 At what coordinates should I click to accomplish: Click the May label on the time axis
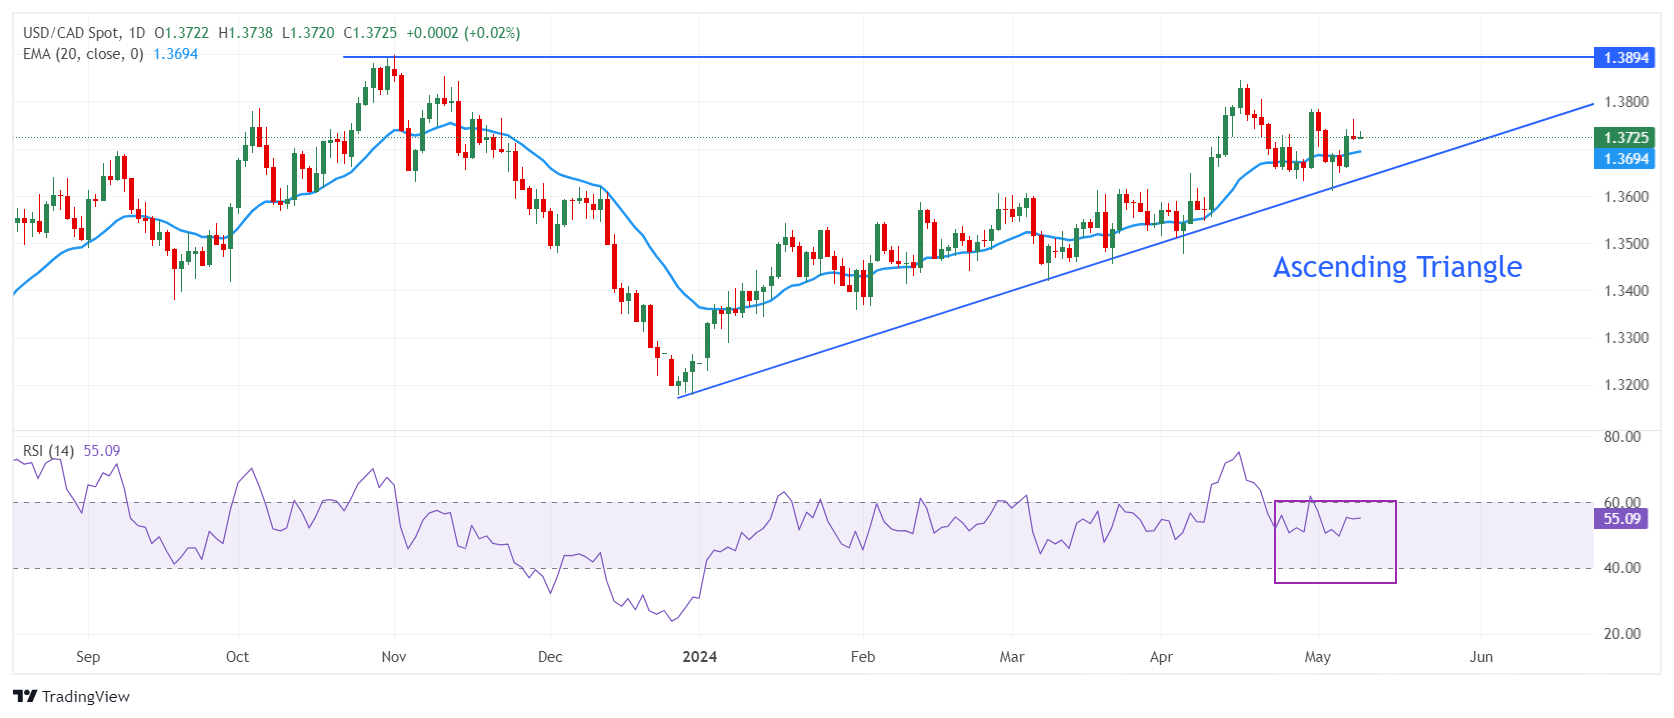click(x=1317, y=657)
